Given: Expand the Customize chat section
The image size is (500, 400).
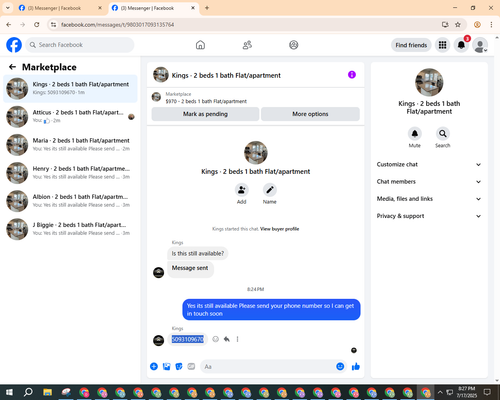Looking at the screenshot, I should [x=429, y=164].
